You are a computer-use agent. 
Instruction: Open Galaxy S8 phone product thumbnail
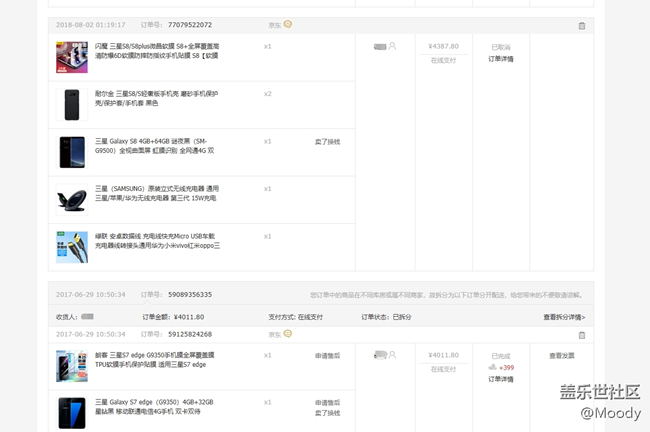[x=71, y=152]
